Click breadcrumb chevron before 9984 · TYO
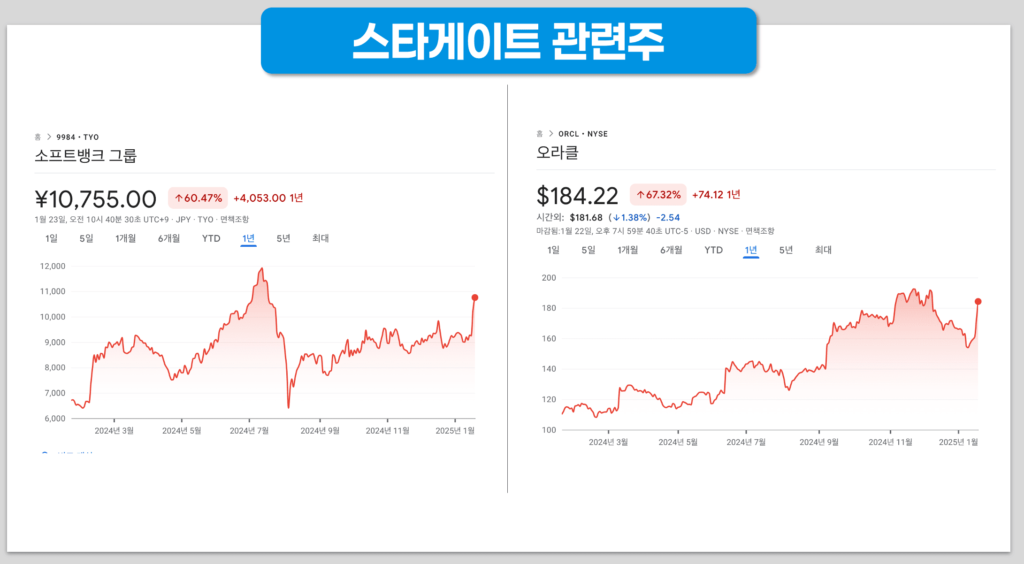The height and width of the screenshot is (564, 1024). point(48,137)
